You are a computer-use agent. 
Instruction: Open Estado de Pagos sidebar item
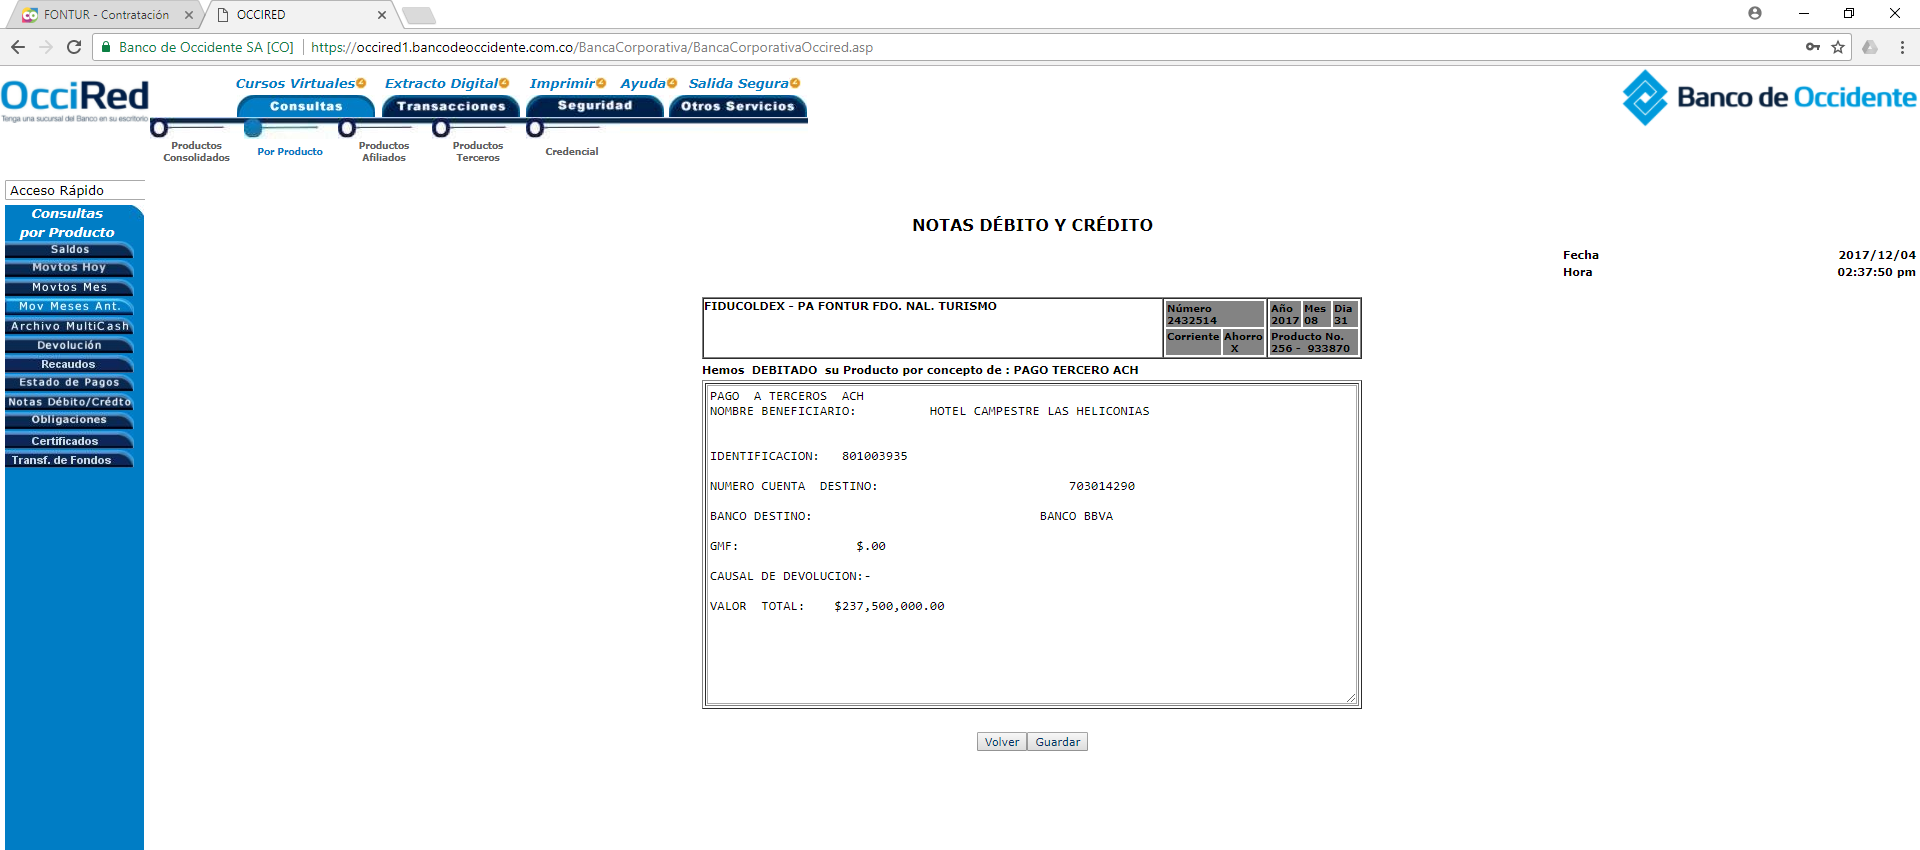click(69, 383)
